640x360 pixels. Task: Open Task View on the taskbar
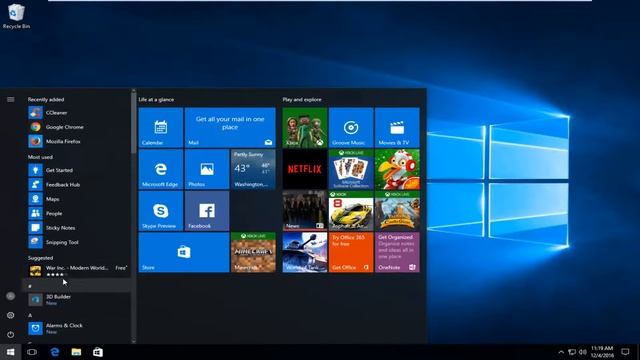(32, 352)
